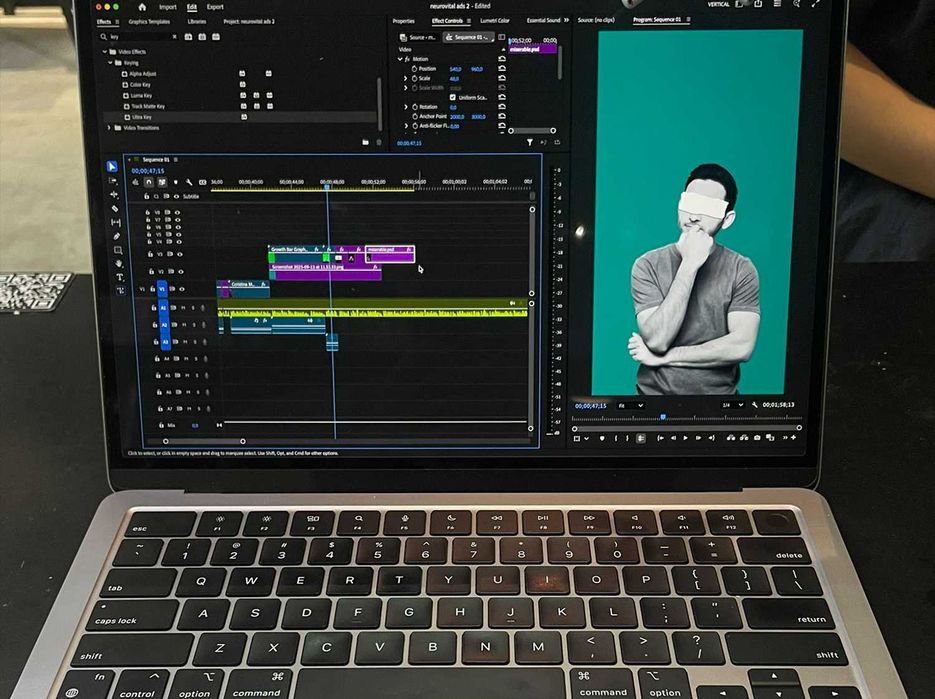Open the Essential Sound tab
Image resolution: width=935 pixels, height=699 pixels.
click(x=543, y=20)
